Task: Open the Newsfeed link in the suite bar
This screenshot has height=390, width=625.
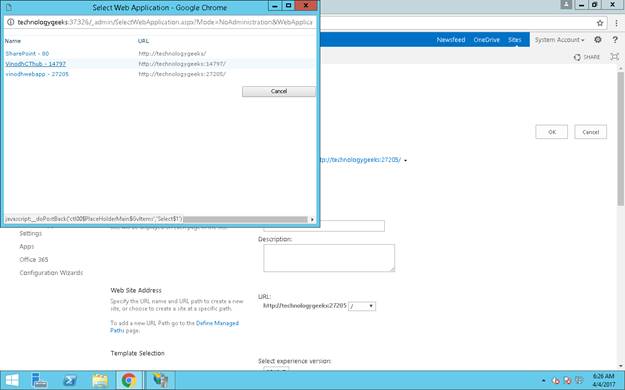Action: [451, 40]
